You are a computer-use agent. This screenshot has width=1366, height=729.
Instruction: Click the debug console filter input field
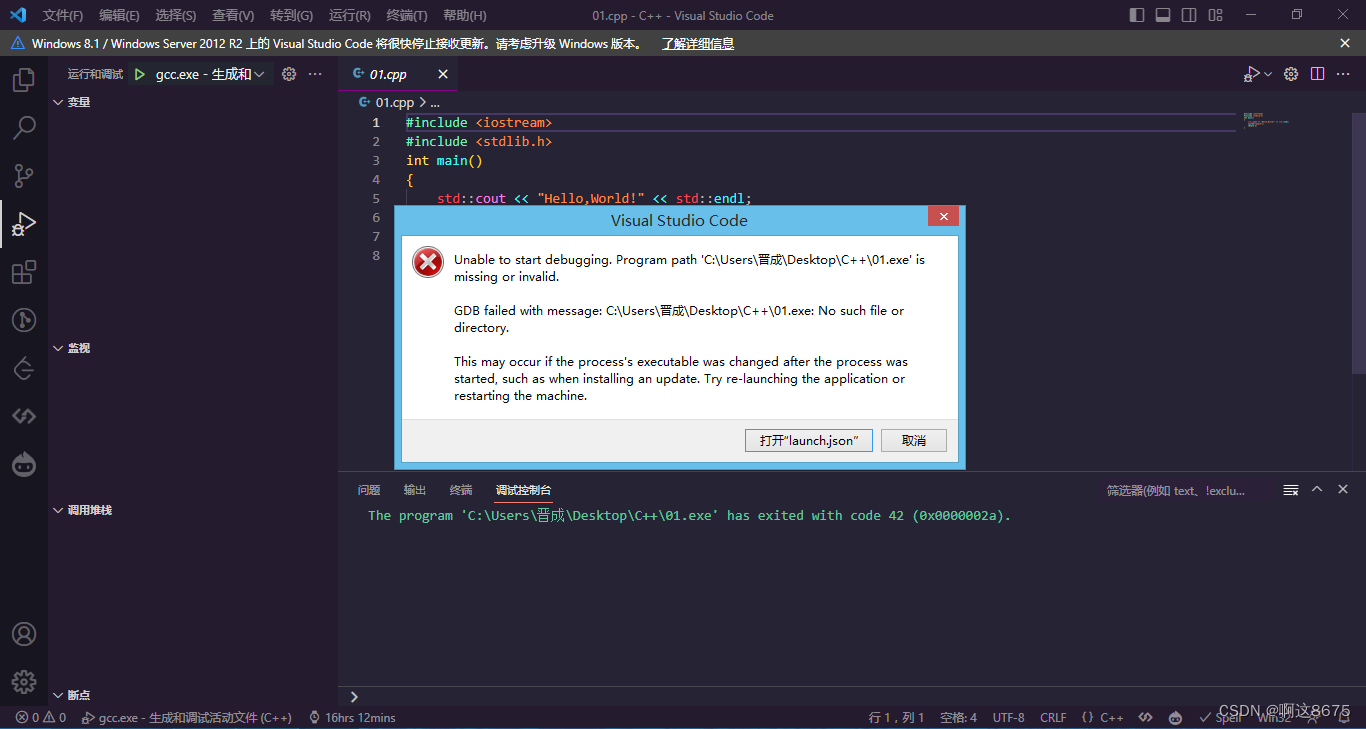click(1188, 490)
